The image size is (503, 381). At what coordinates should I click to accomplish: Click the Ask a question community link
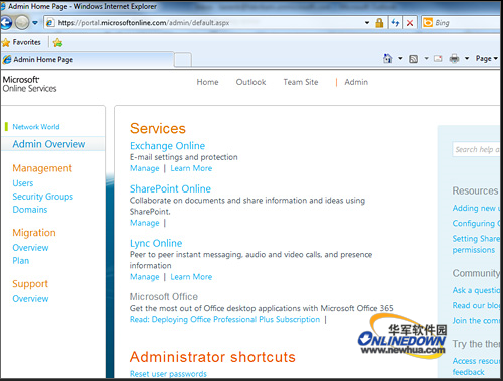click(477, 290)
